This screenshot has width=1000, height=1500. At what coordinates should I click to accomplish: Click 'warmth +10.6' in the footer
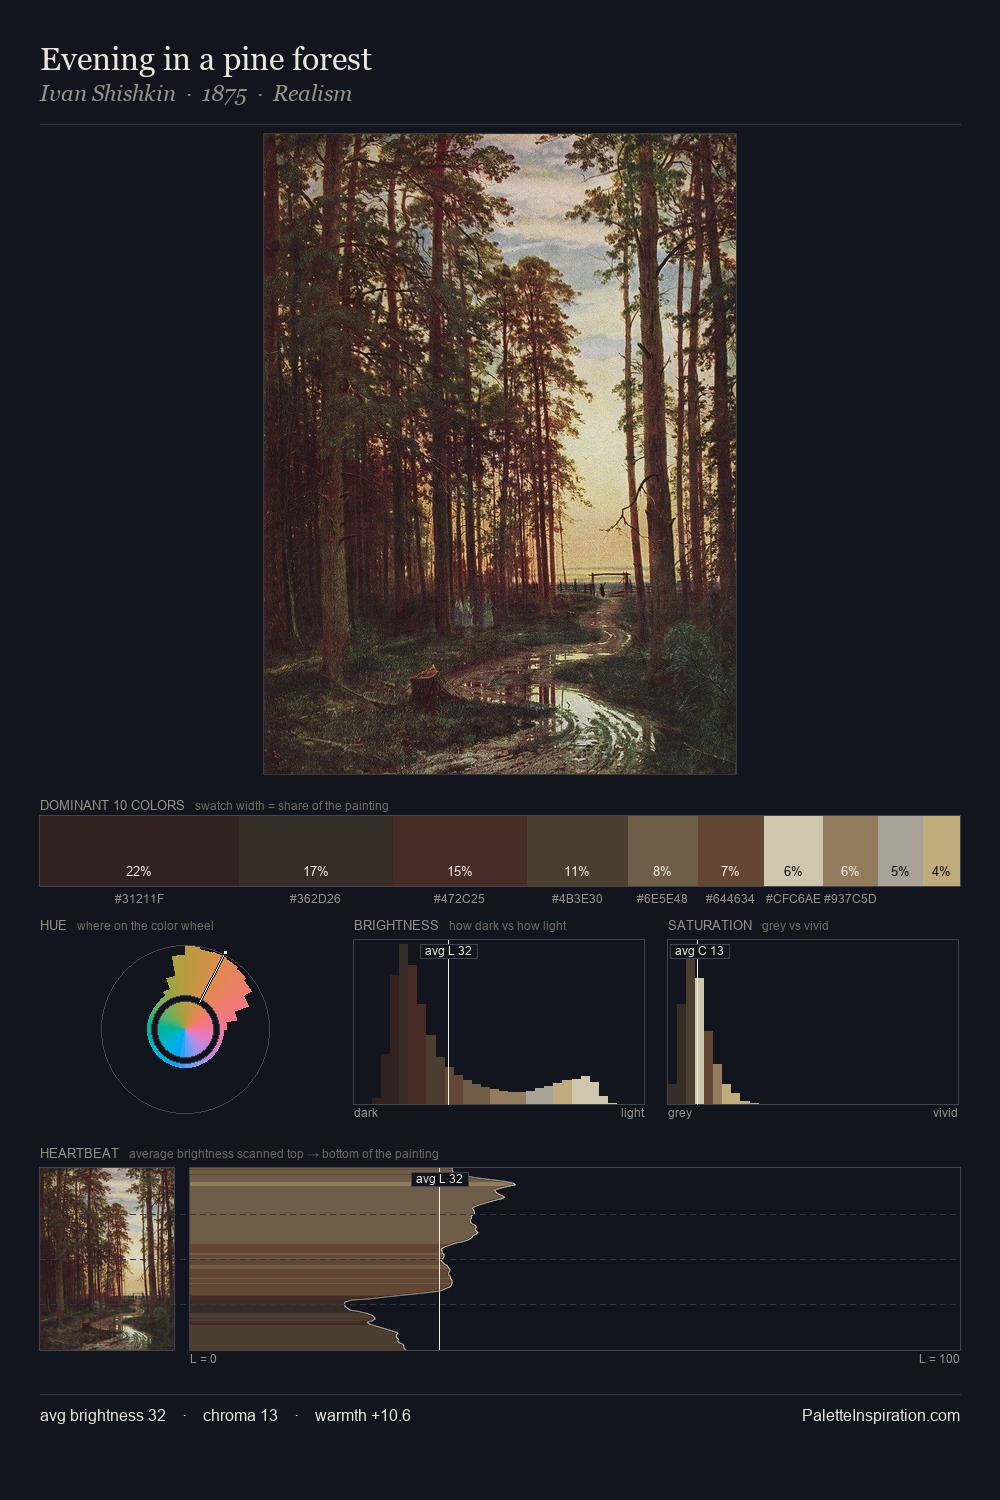363,1415
